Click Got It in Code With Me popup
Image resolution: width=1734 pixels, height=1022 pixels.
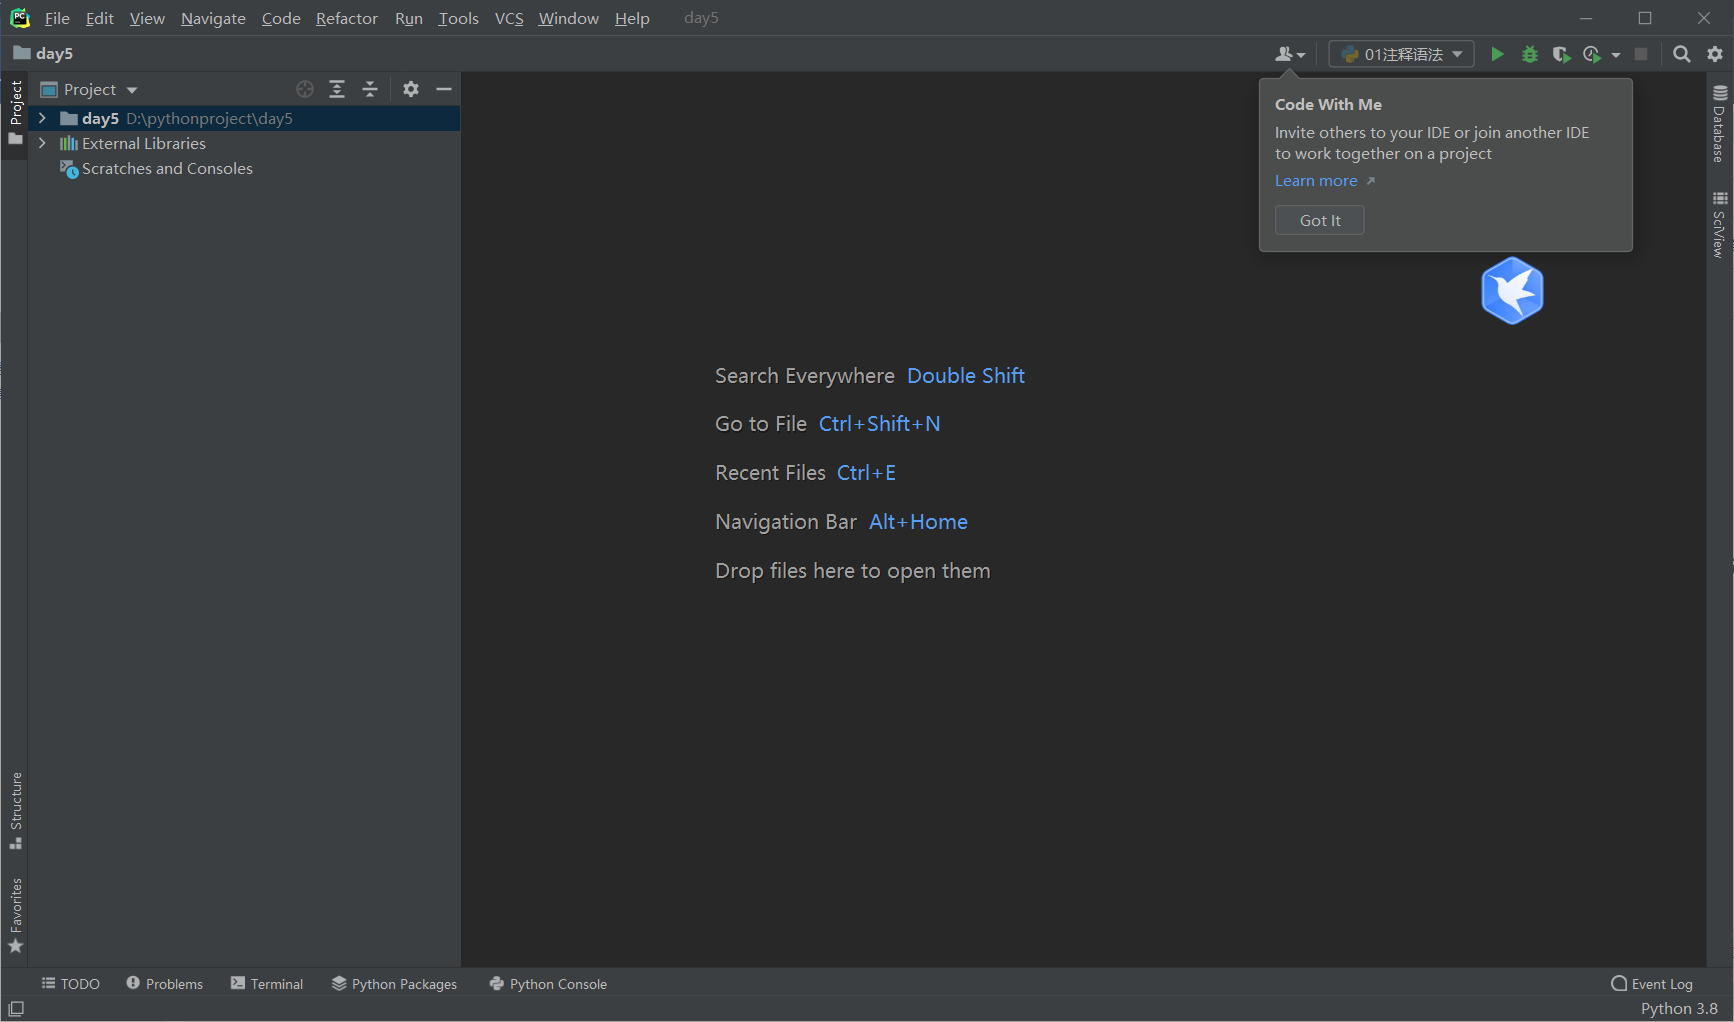point(1319,220)
